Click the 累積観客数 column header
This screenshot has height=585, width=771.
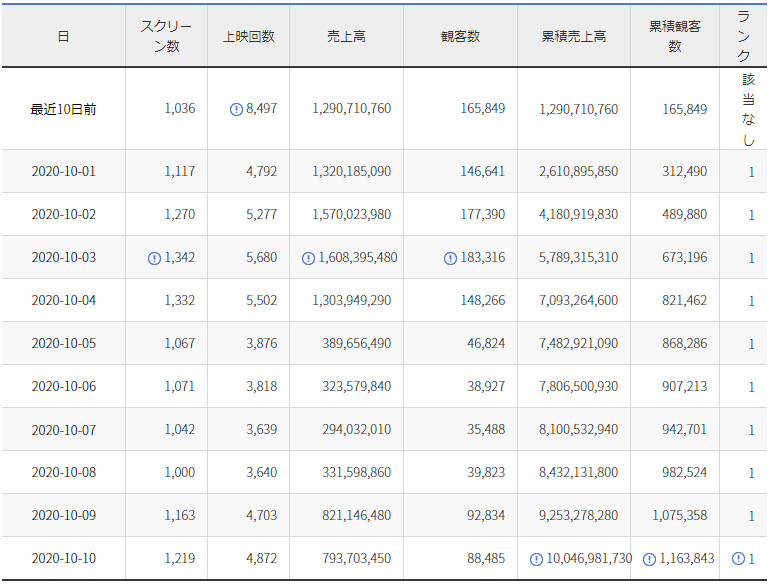tap(675, 36)
